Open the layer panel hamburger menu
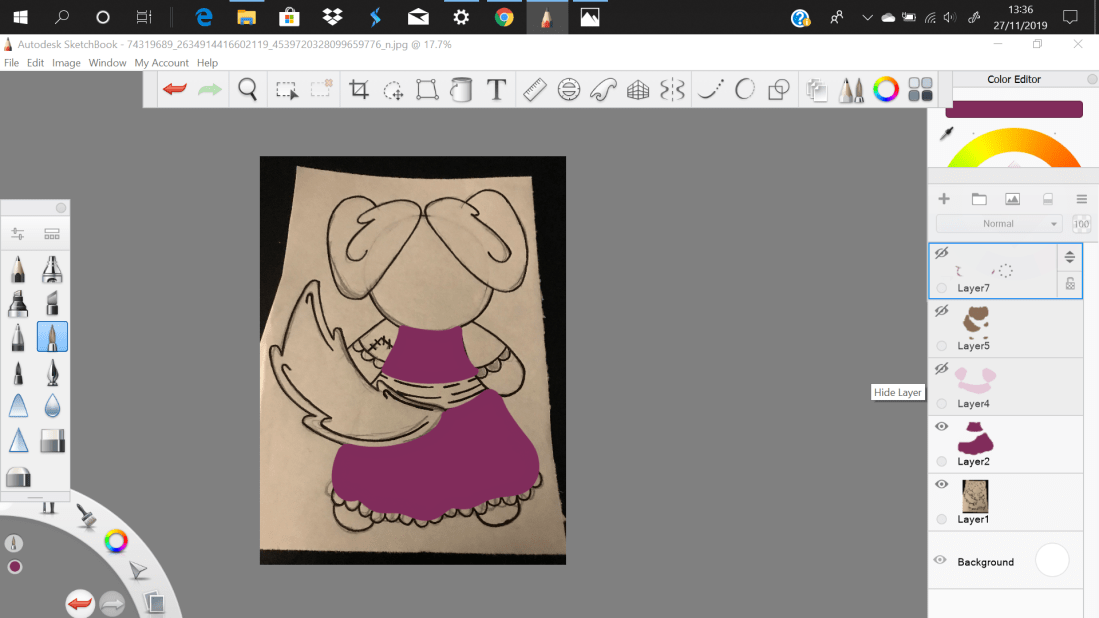The height and width of the screenshot is (618, 1099). [1081, 199]
